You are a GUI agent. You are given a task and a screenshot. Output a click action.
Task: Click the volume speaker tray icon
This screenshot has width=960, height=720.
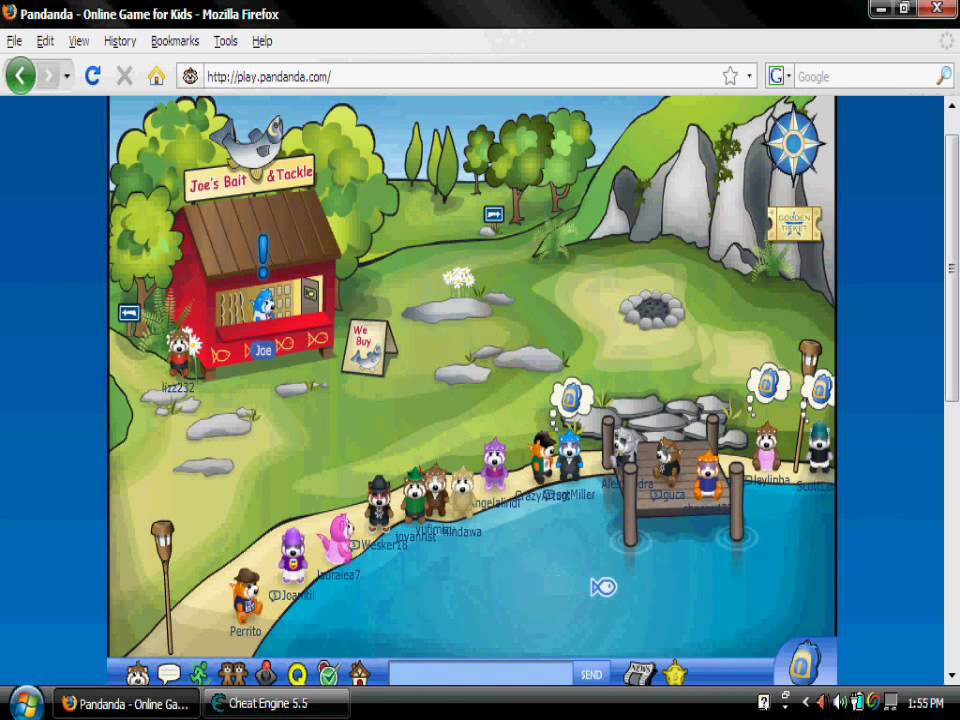(x=840, y=703)
